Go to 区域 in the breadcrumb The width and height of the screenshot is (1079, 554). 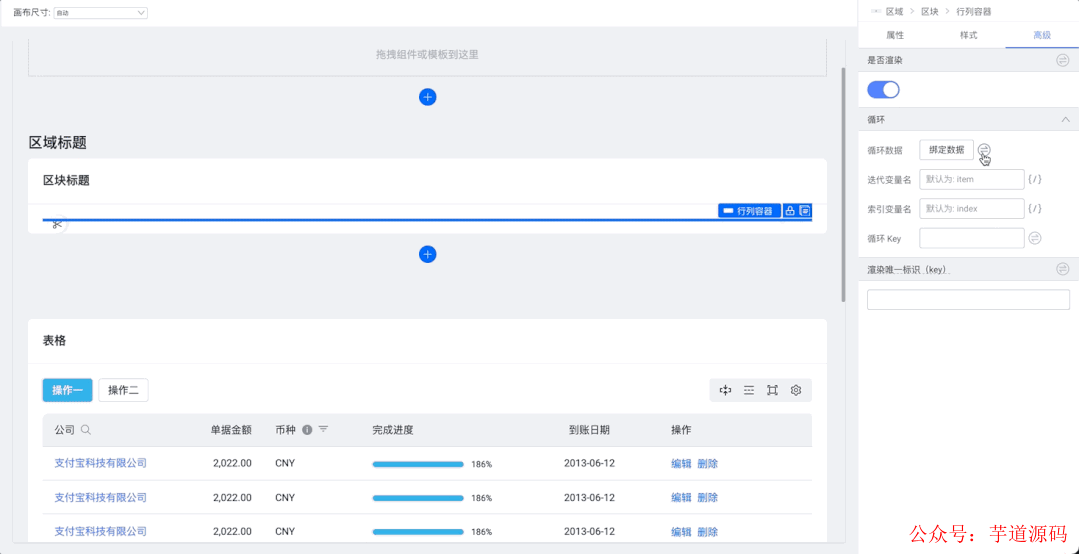tap(894, 11)
